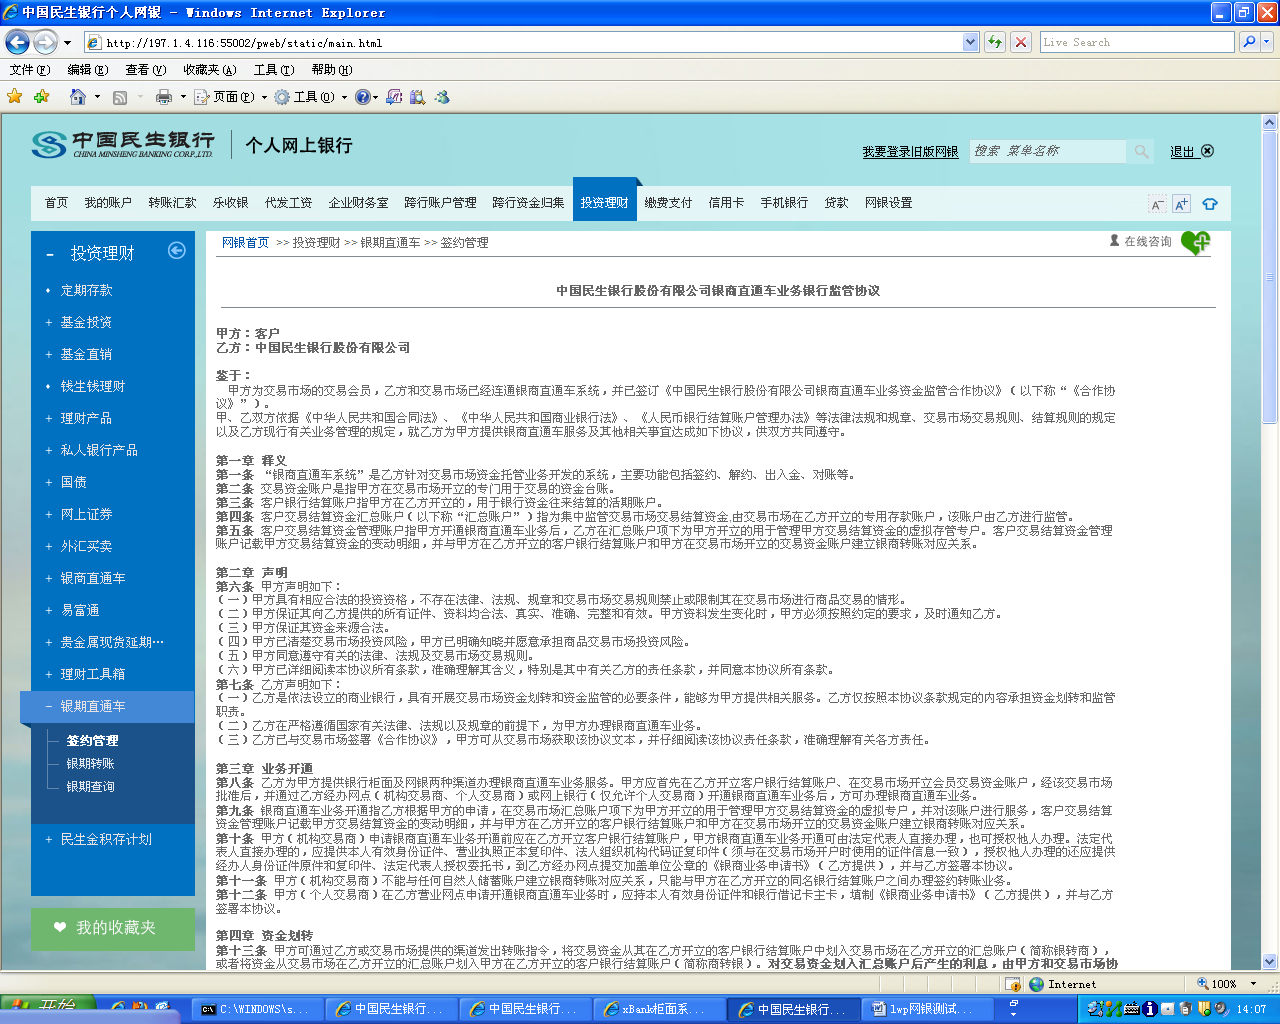
Task: Collapse sidebar with the circular arrow icon
Action: coord(177,250)
